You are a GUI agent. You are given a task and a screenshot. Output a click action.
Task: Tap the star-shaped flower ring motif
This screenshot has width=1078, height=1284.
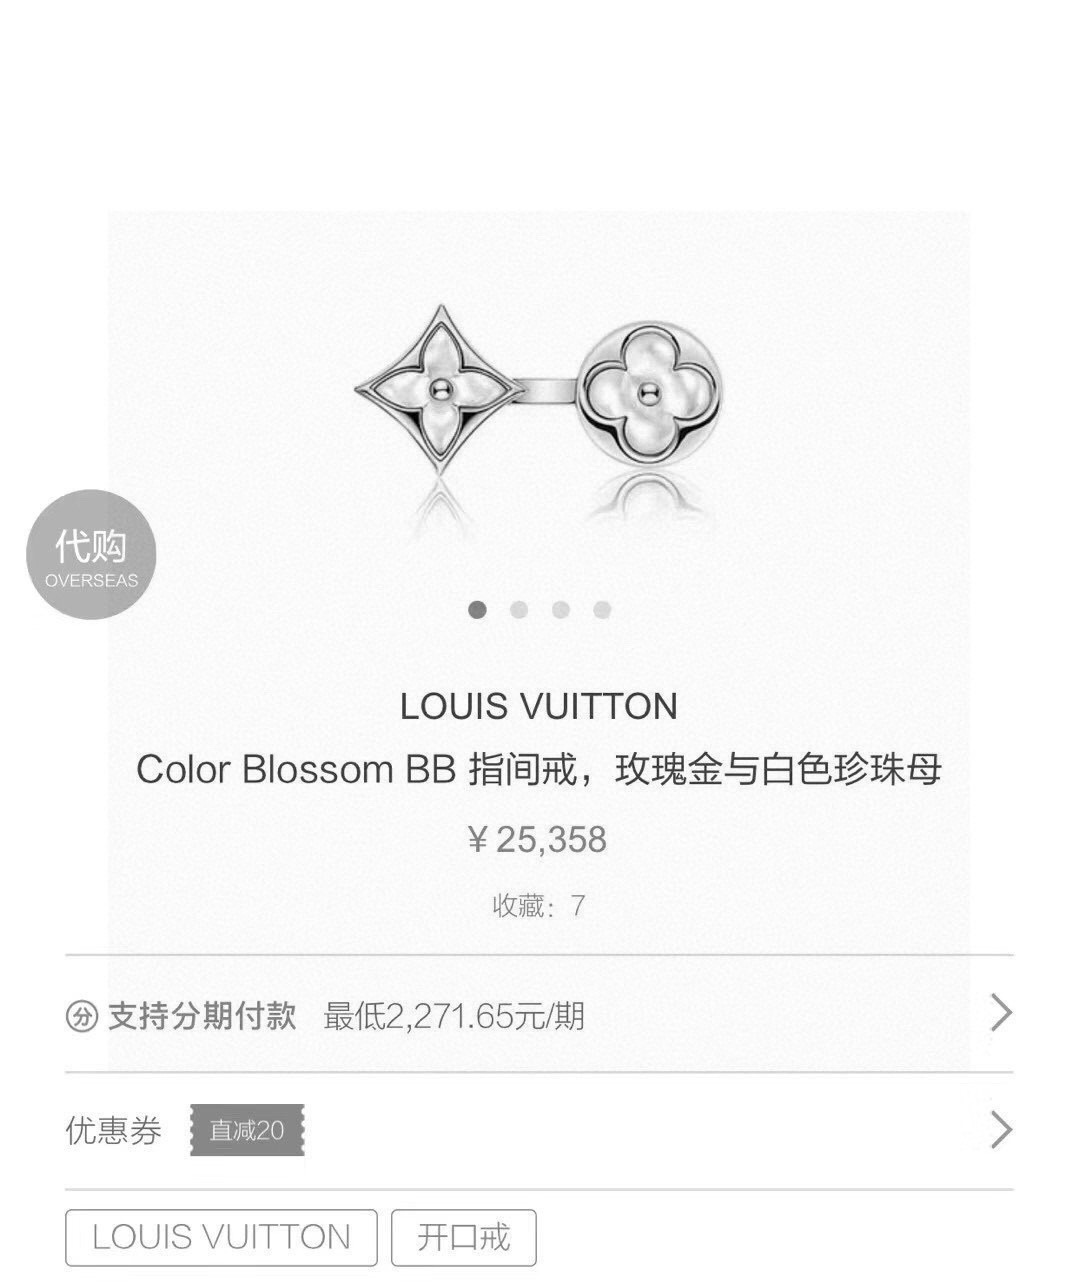point(437,389)
